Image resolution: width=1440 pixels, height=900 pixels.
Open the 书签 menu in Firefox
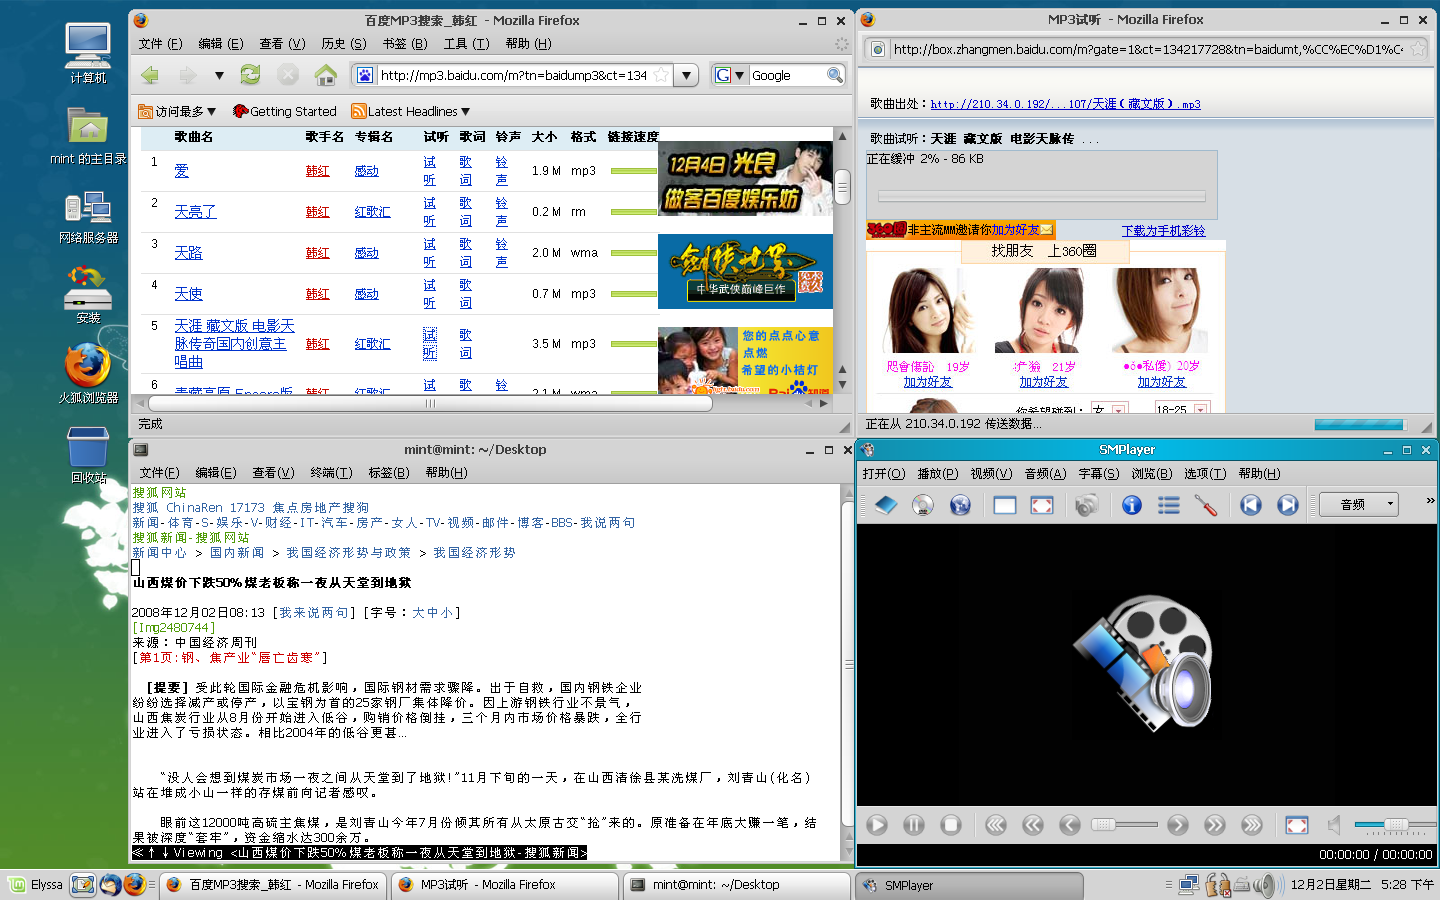pyautogui.click(x=405, y=44)
